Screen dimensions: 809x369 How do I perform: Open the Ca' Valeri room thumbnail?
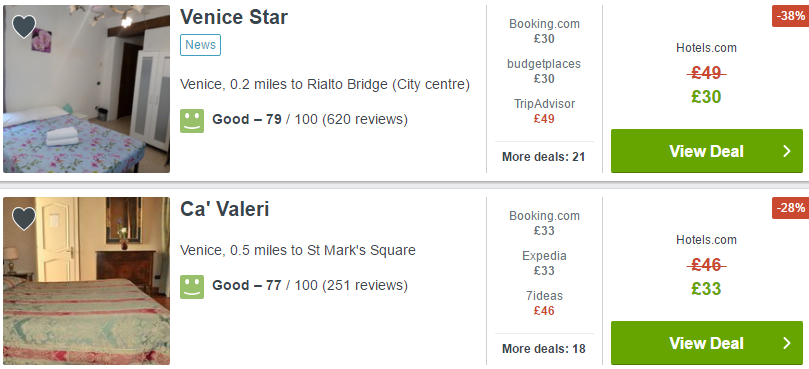coord(86,281)
